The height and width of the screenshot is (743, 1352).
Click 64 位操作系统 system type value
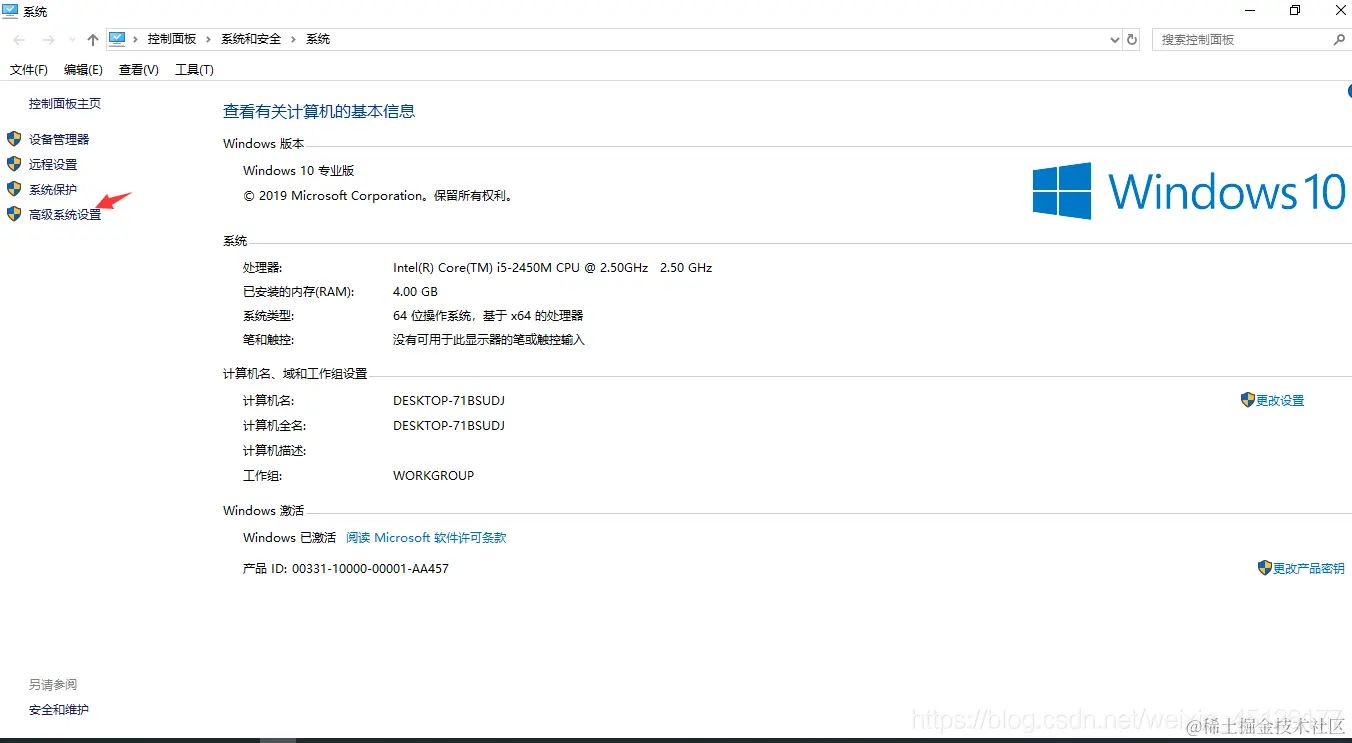pyautogui.click(x=488, y=316)
